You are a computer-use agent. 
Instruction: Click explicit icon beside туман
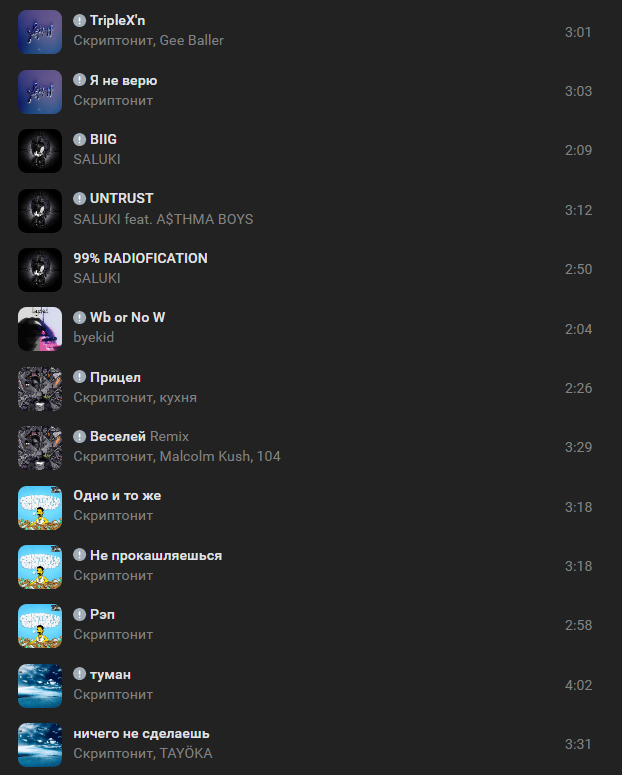coord(80,674)
